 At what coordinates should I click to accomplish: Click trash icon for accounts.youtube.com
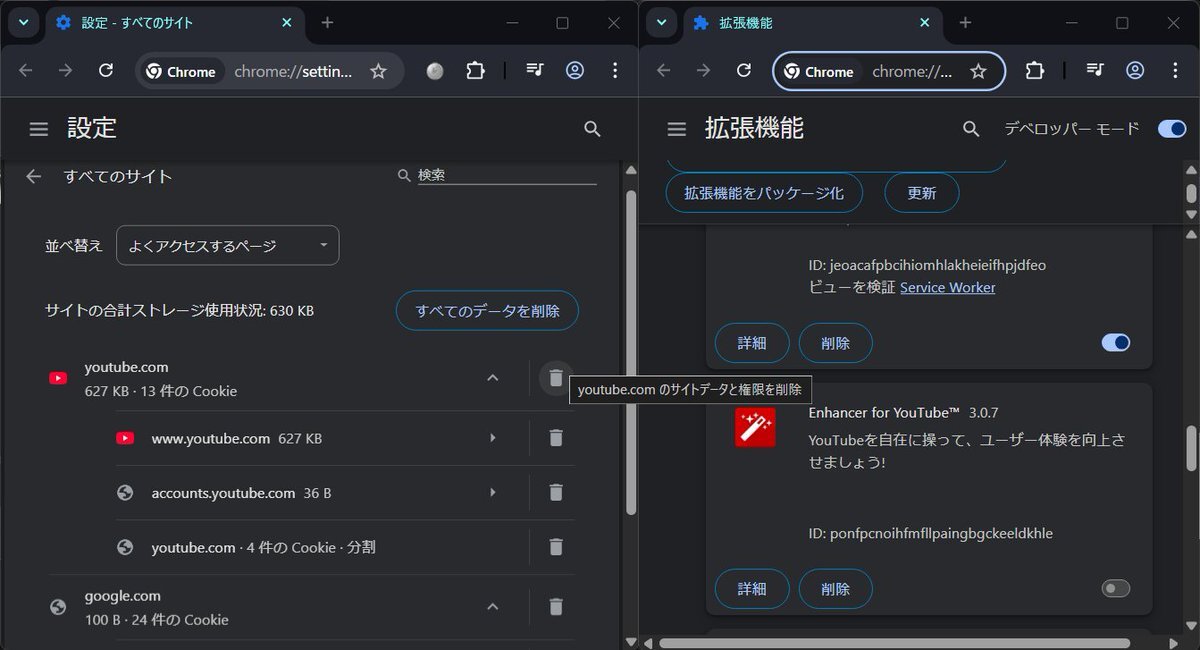[x=556, y=492]
